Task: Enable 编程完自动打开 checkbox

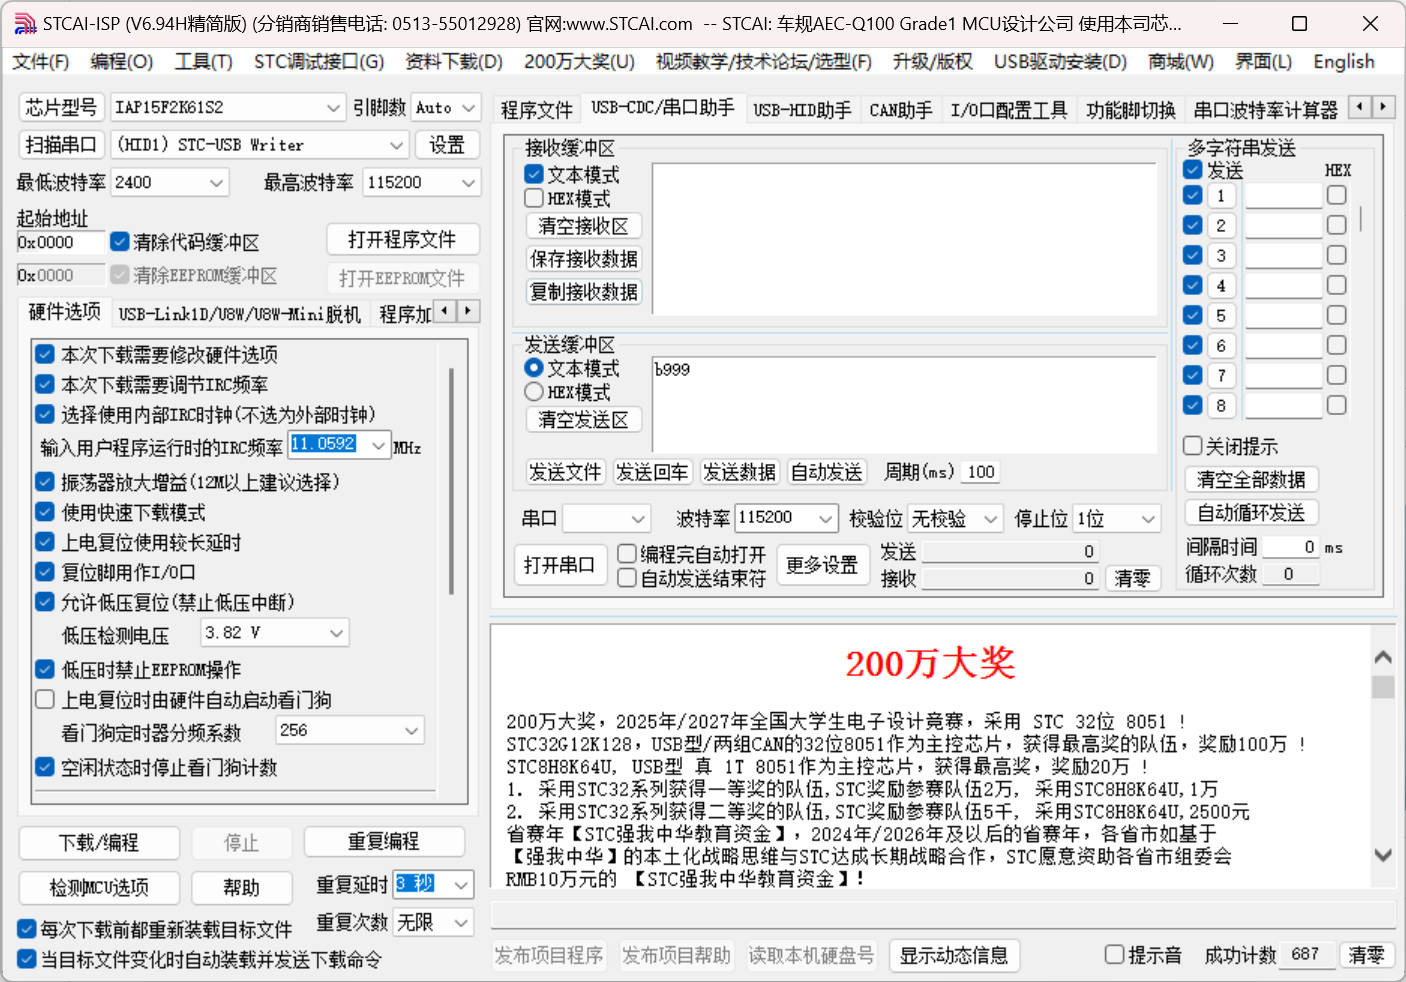Action: coord(627,553)
